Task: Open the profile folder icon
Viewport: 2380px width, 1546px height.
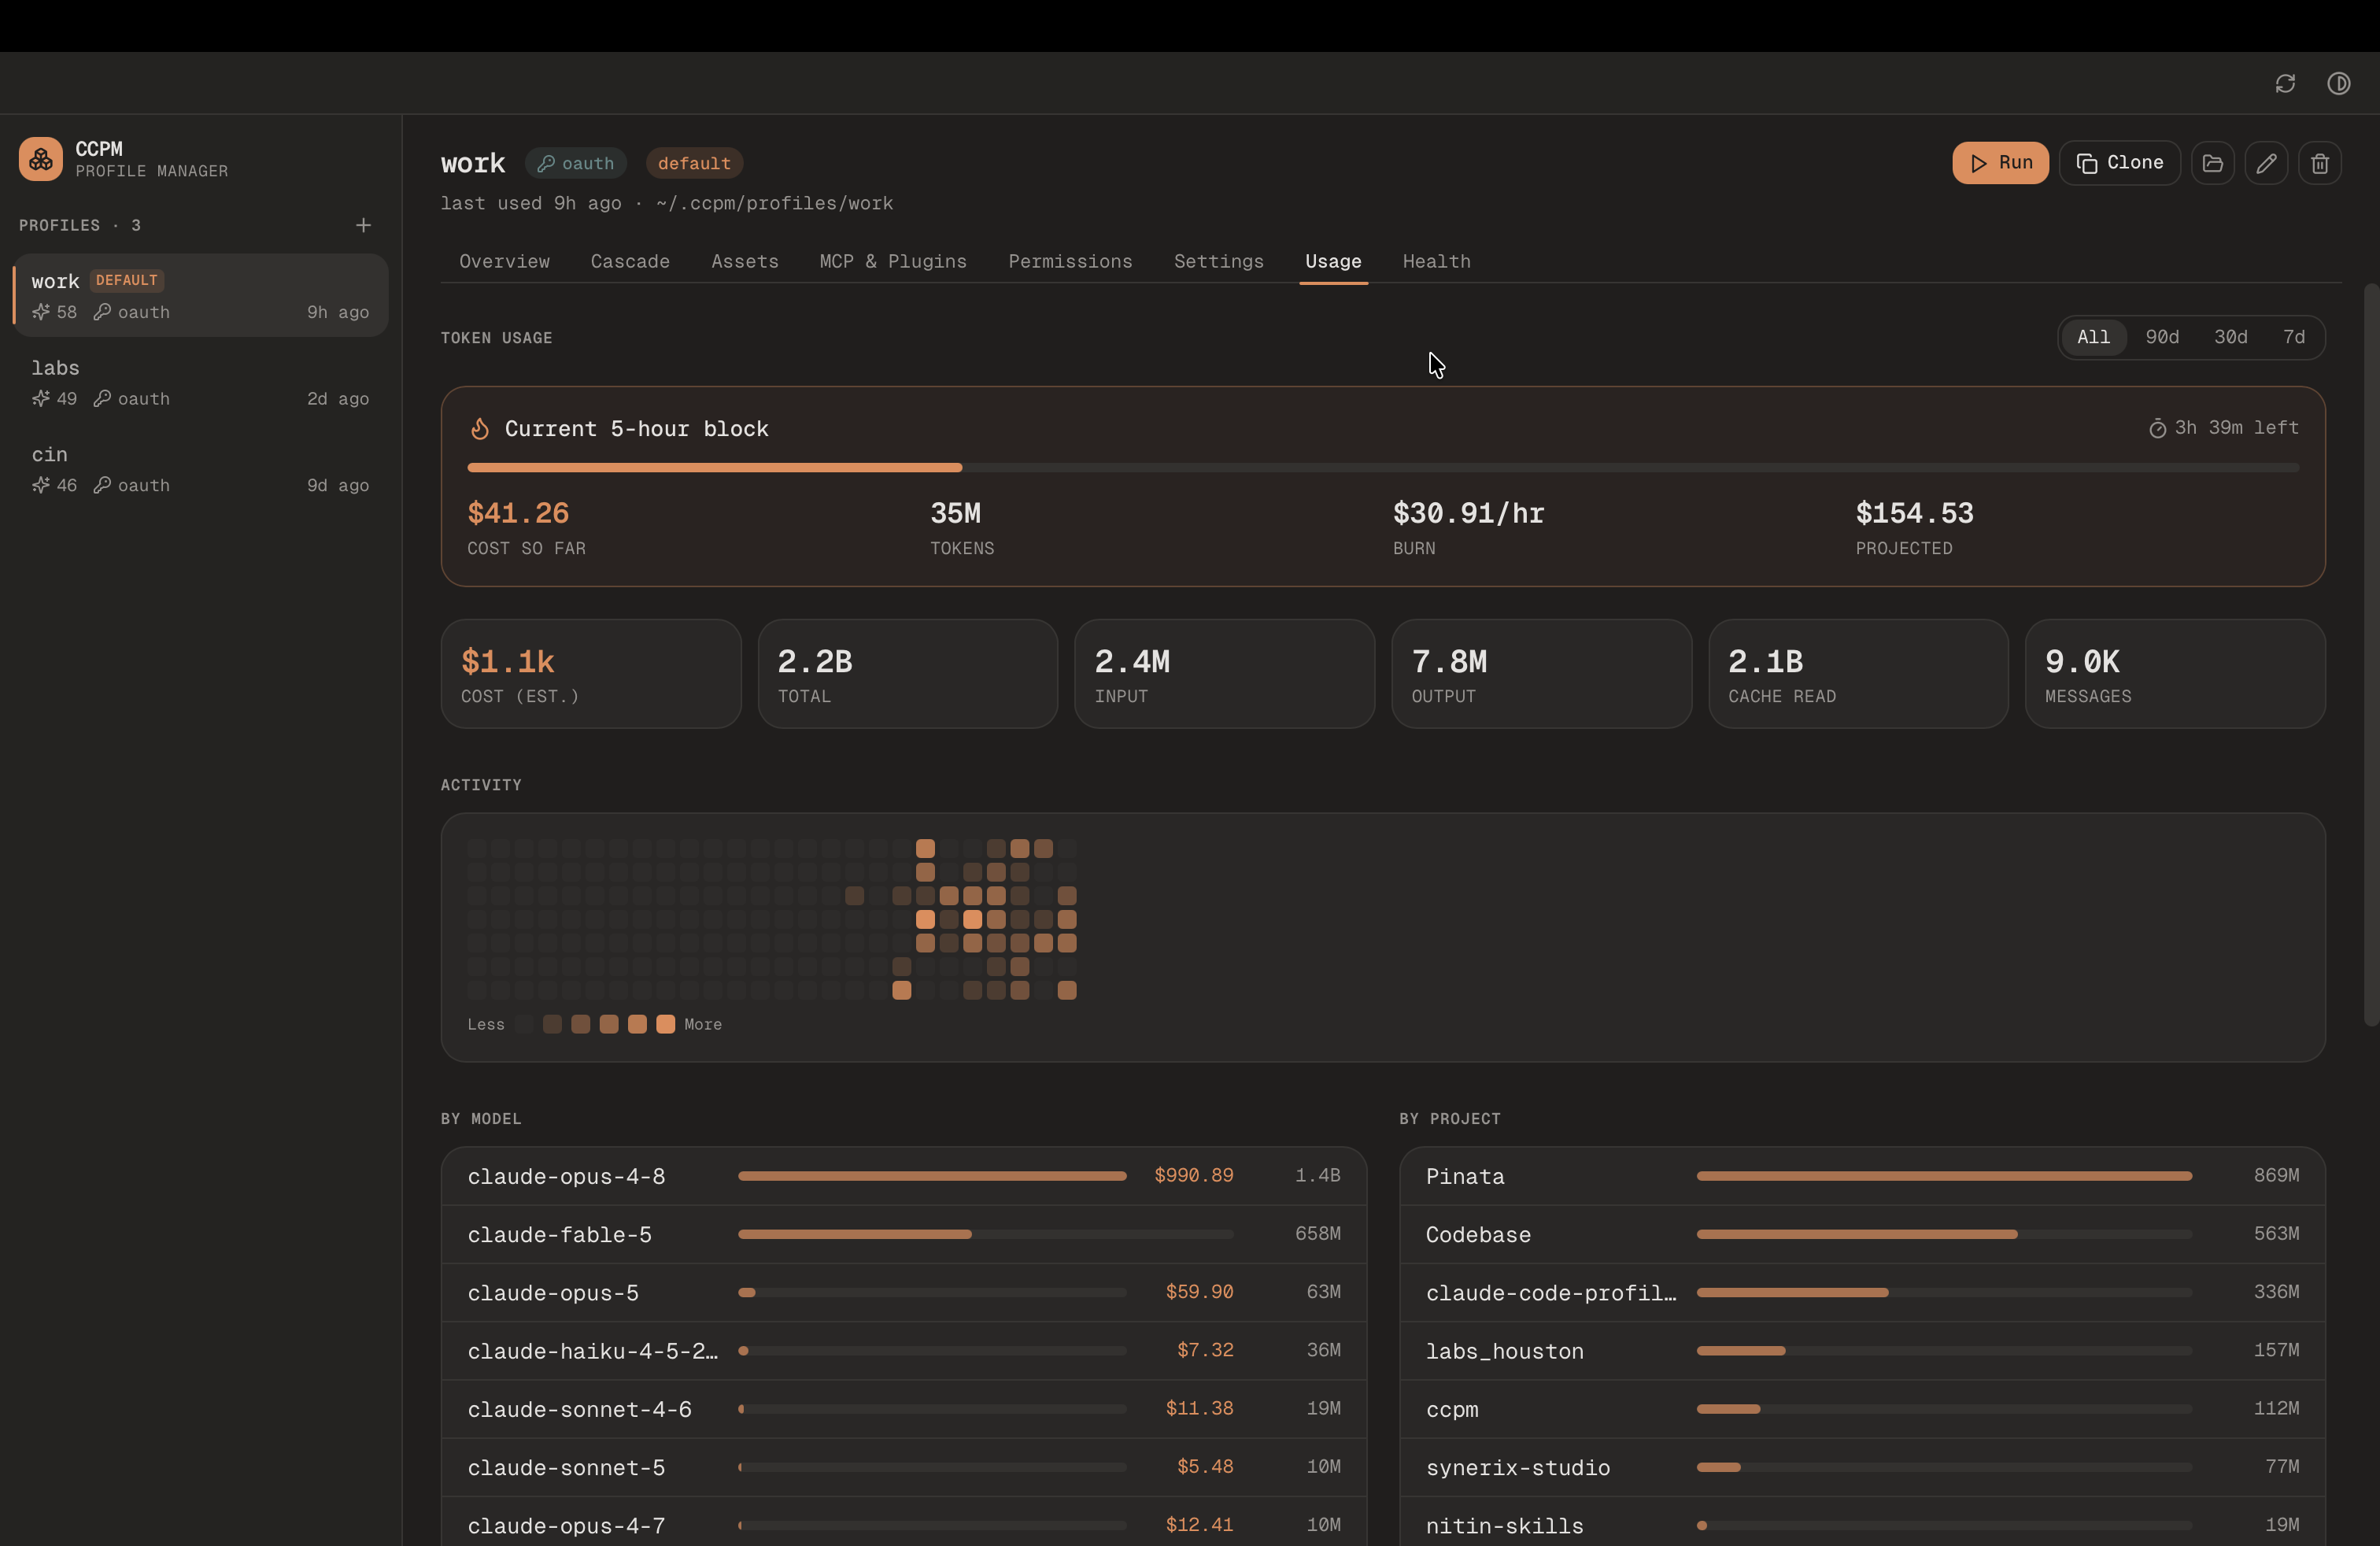Action: coord(2212,163)
